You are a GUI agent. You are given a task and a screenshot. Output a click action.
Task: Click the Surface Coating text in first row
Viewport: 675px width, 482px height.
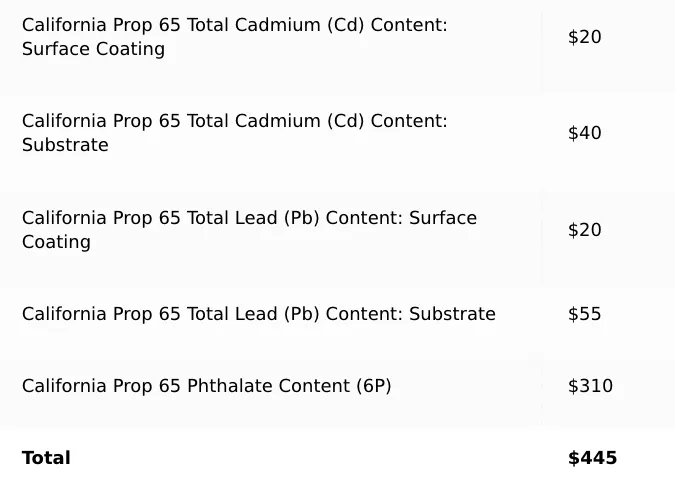[93, 49]
